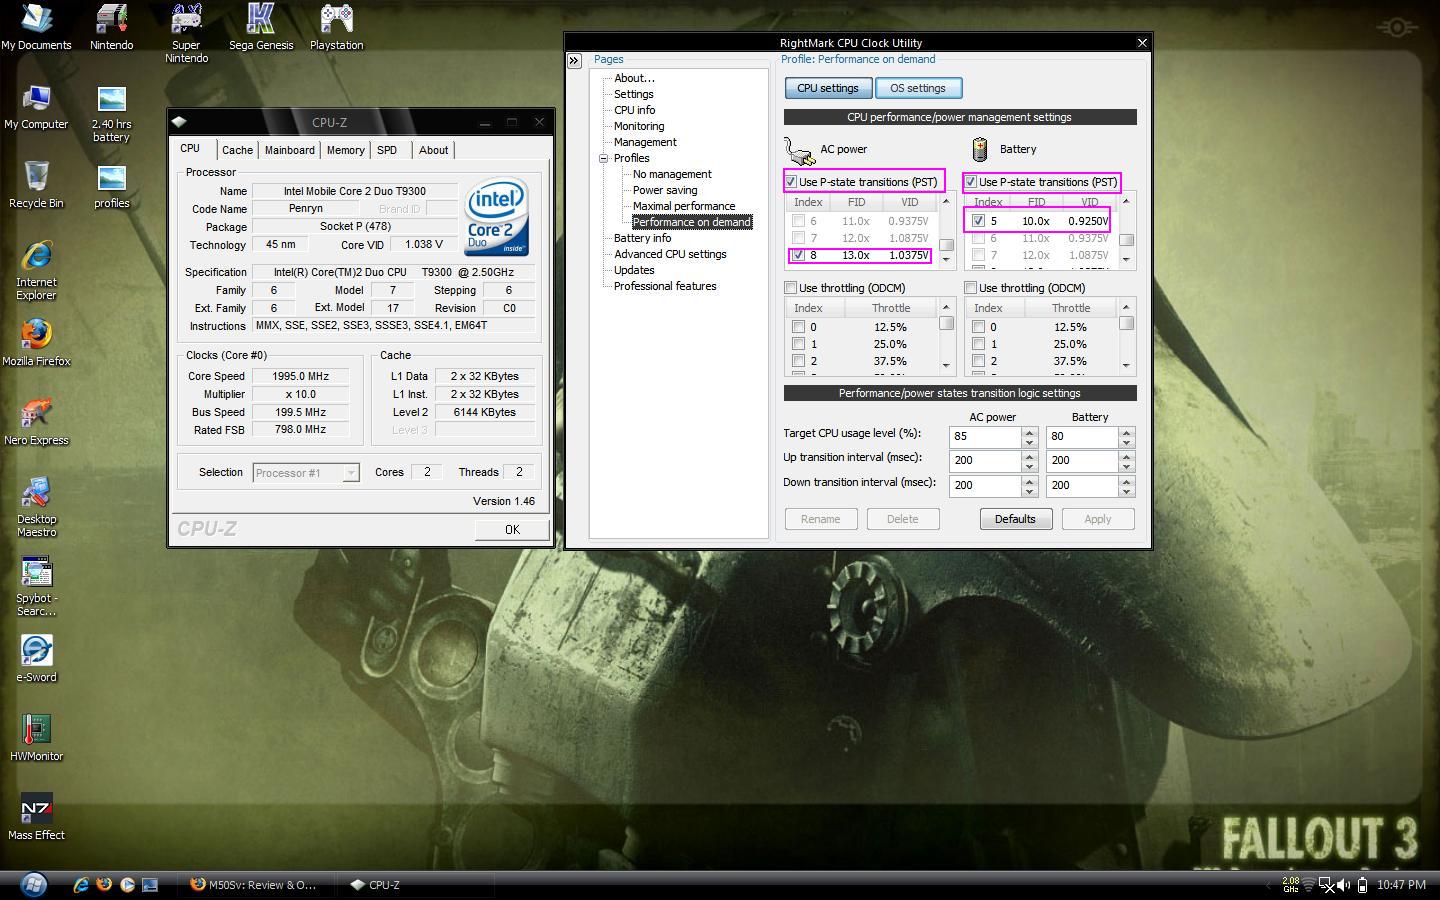The height and width of the screenshot is (900, 1440).
Task: Uncheck Battery P-state index 5
Action: point(978,221)
